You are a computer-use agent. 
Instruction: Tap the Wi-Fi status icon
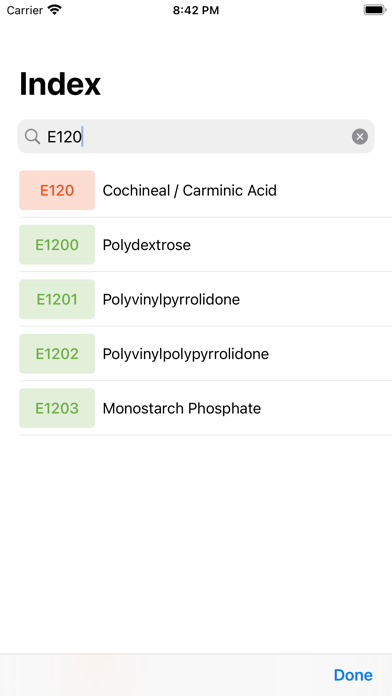click(x=55, y=10)
